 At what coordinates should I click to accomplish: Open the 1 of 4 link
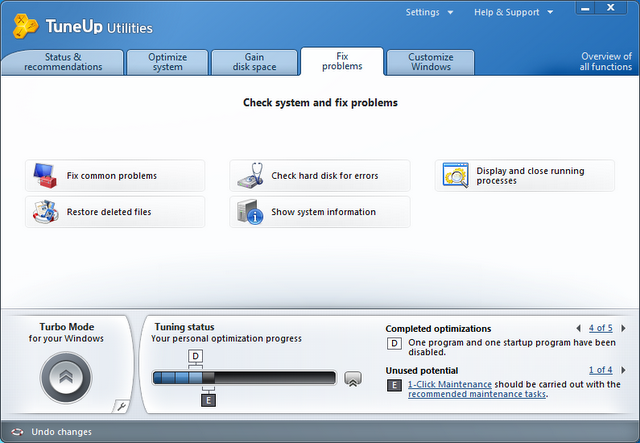(600, 370)
